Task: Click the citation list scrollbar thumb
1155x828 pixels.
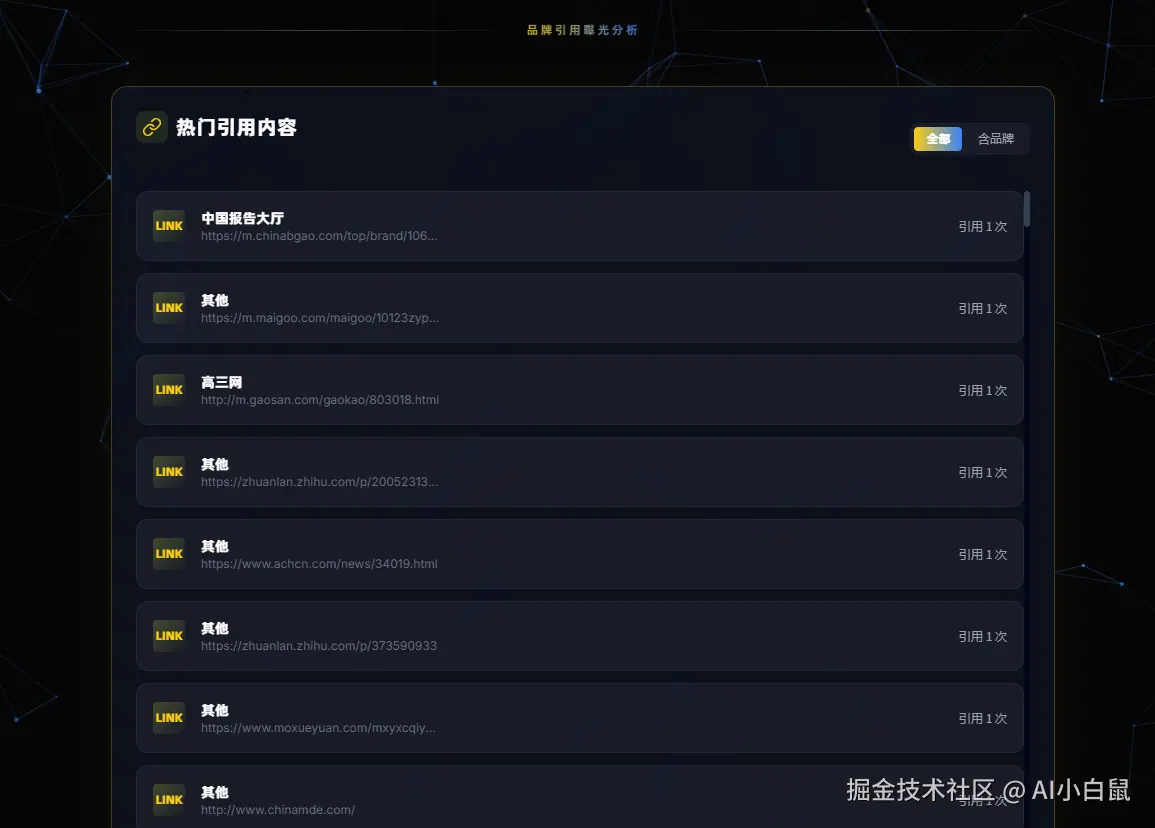Action: 1027,209
